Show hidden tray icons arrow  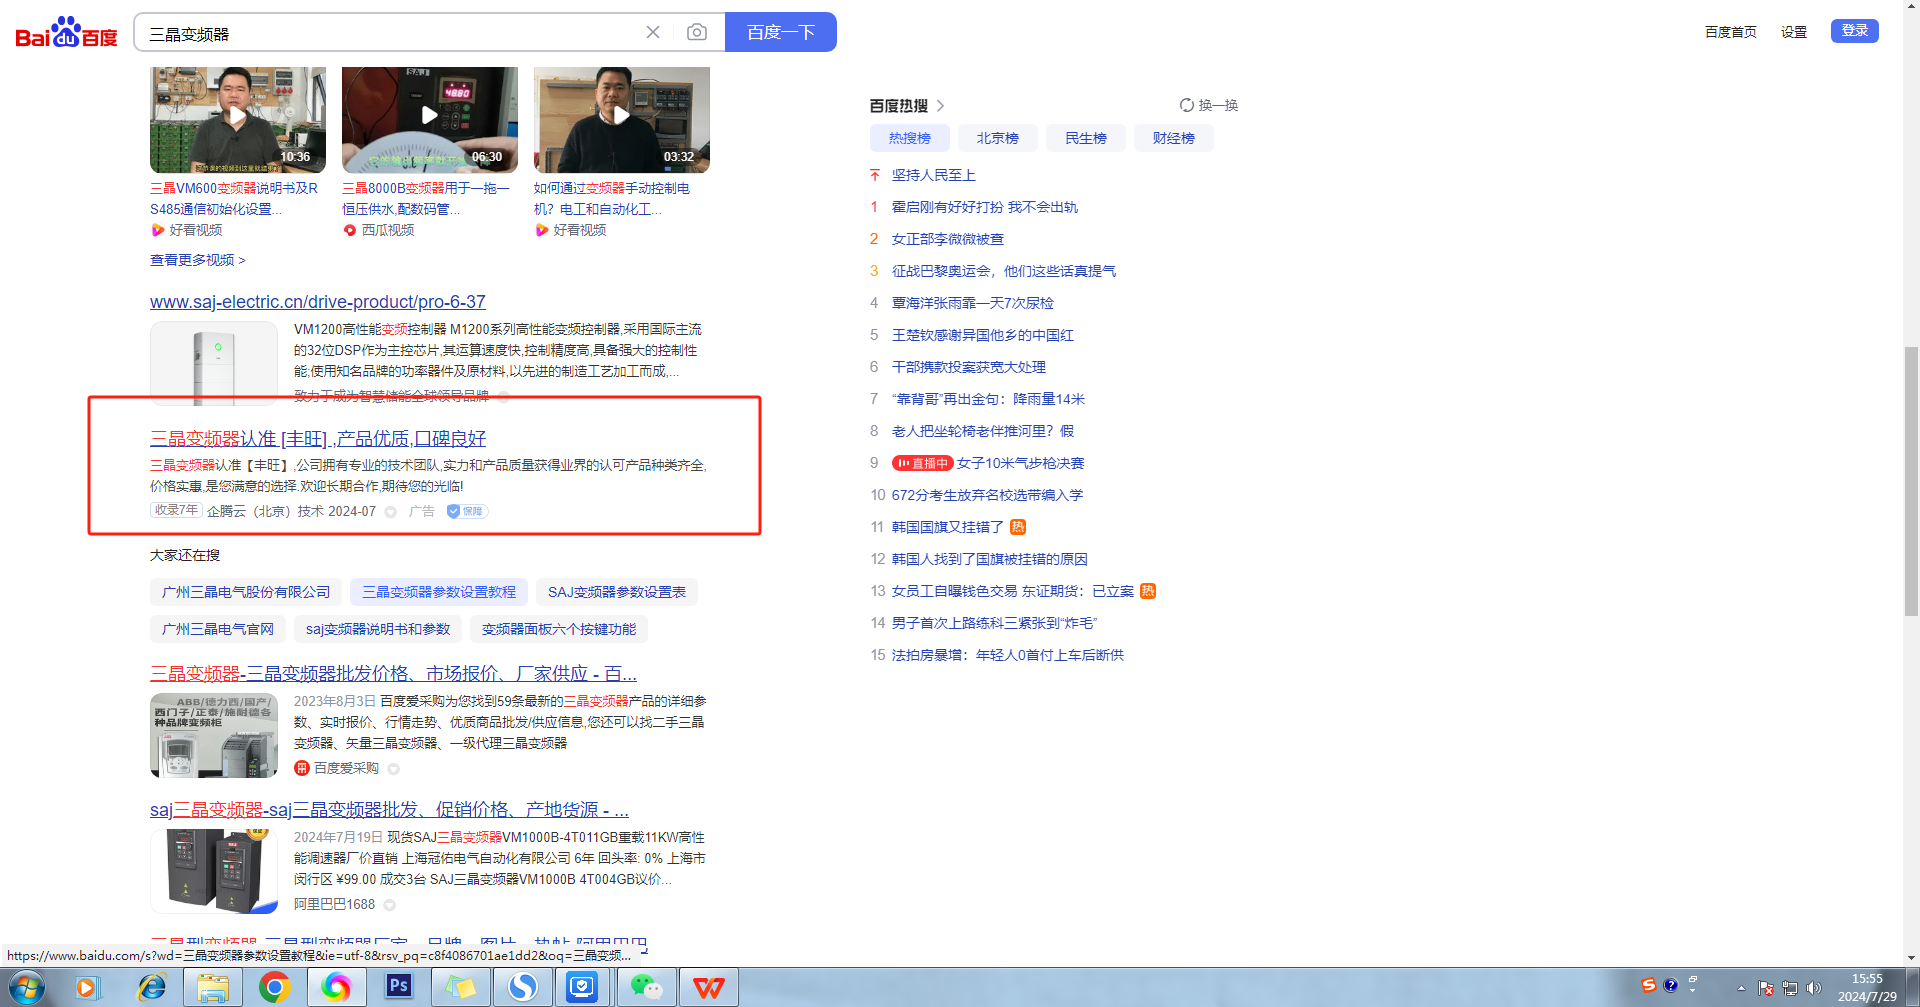click(1741, 988)
